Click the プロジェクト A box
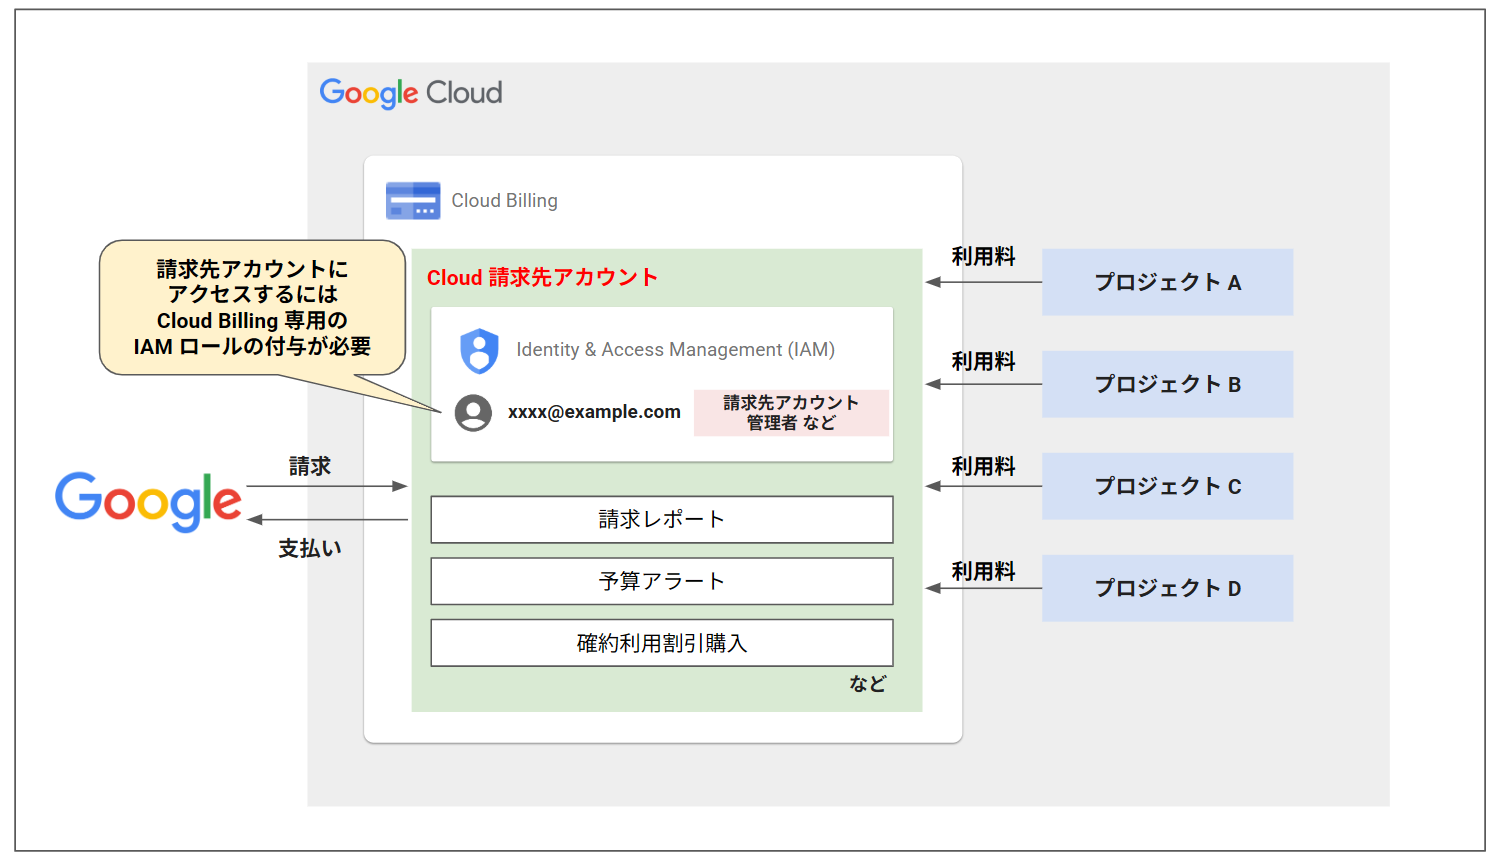 tap(1167, 282)
